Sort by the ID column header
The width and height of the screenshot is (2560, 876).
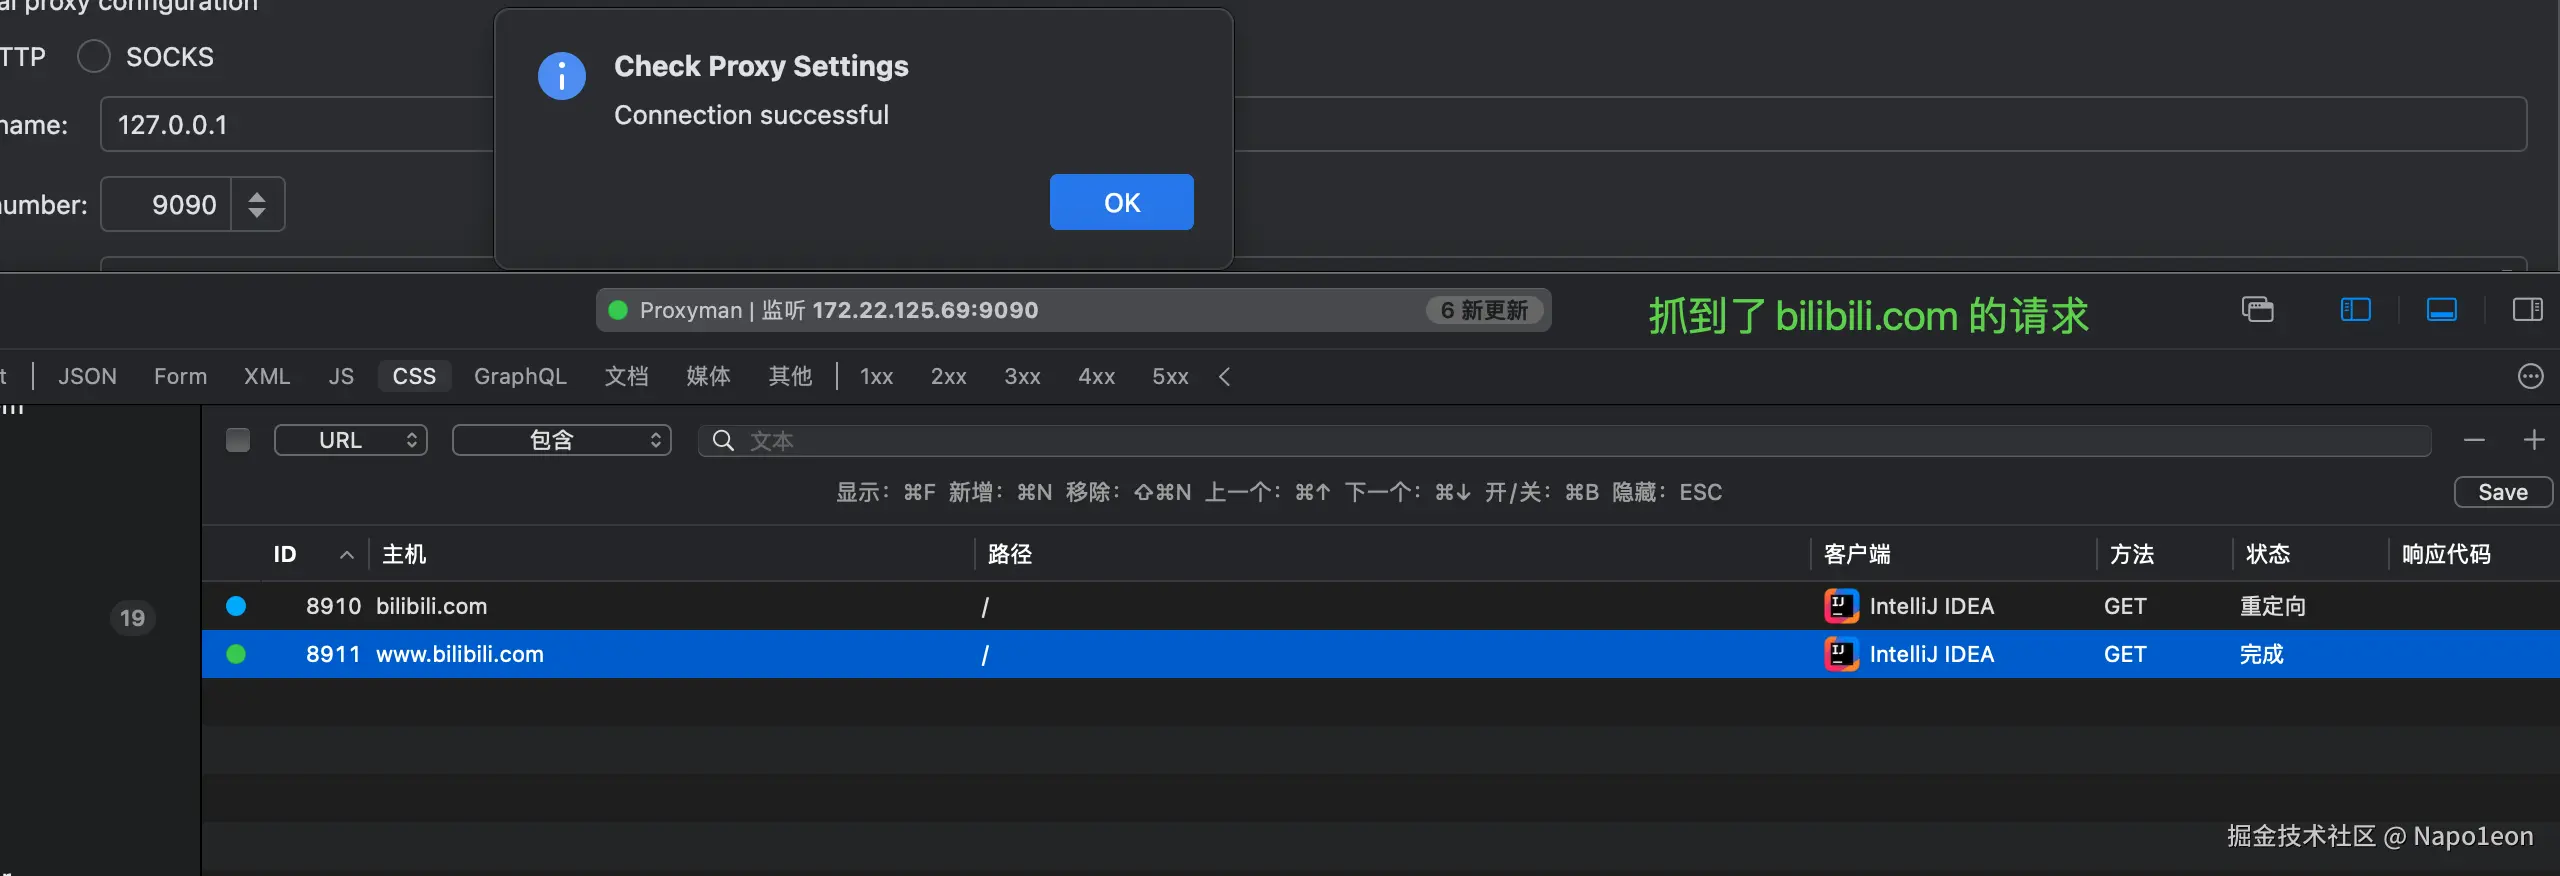285,554
